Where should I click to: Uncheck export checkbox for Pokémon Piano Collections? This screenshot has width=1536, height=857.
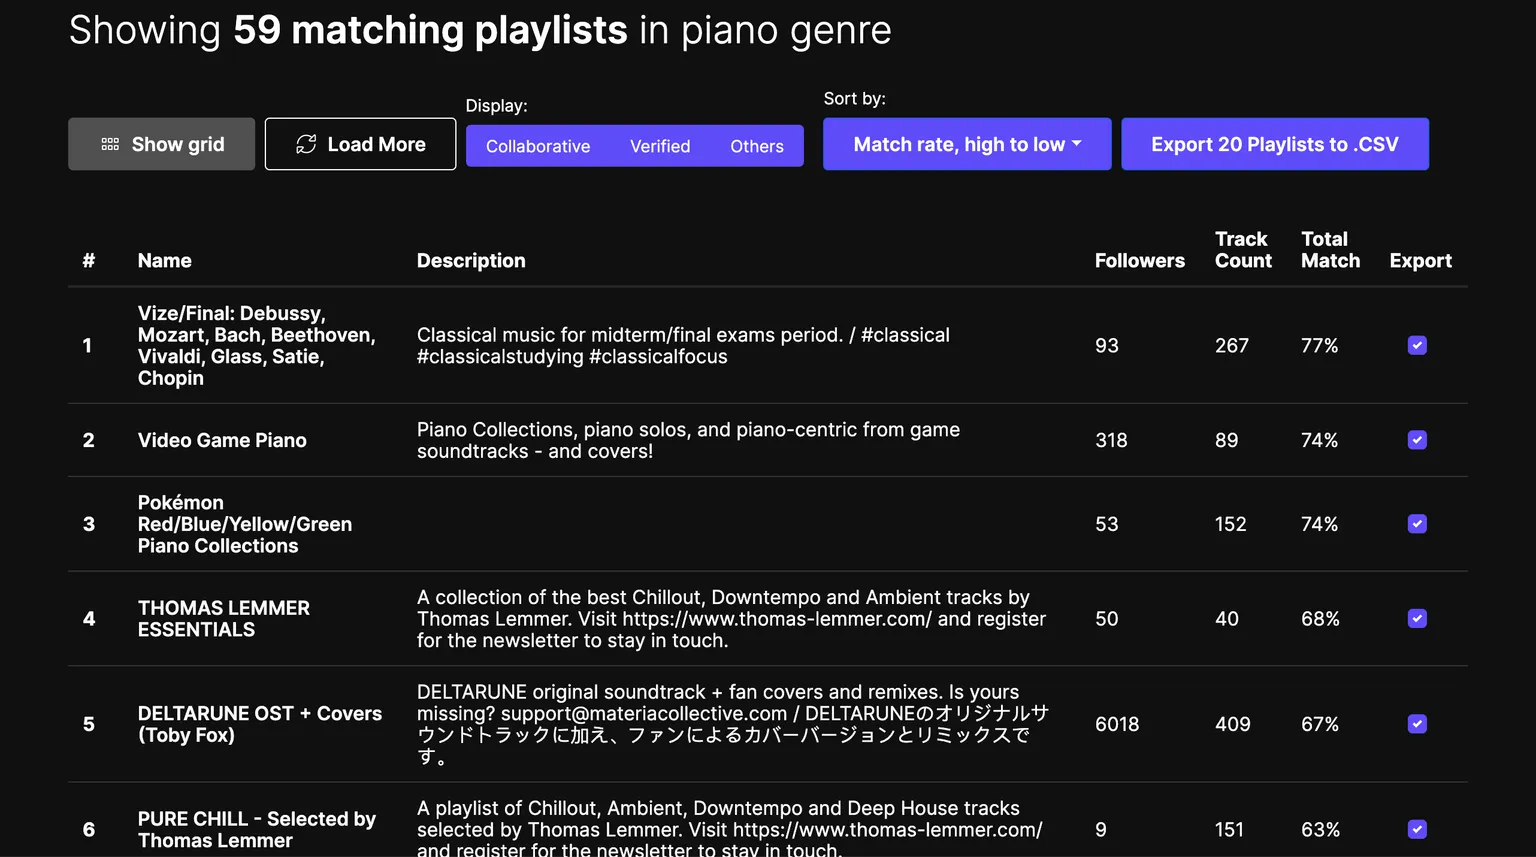click(1417, 524)
